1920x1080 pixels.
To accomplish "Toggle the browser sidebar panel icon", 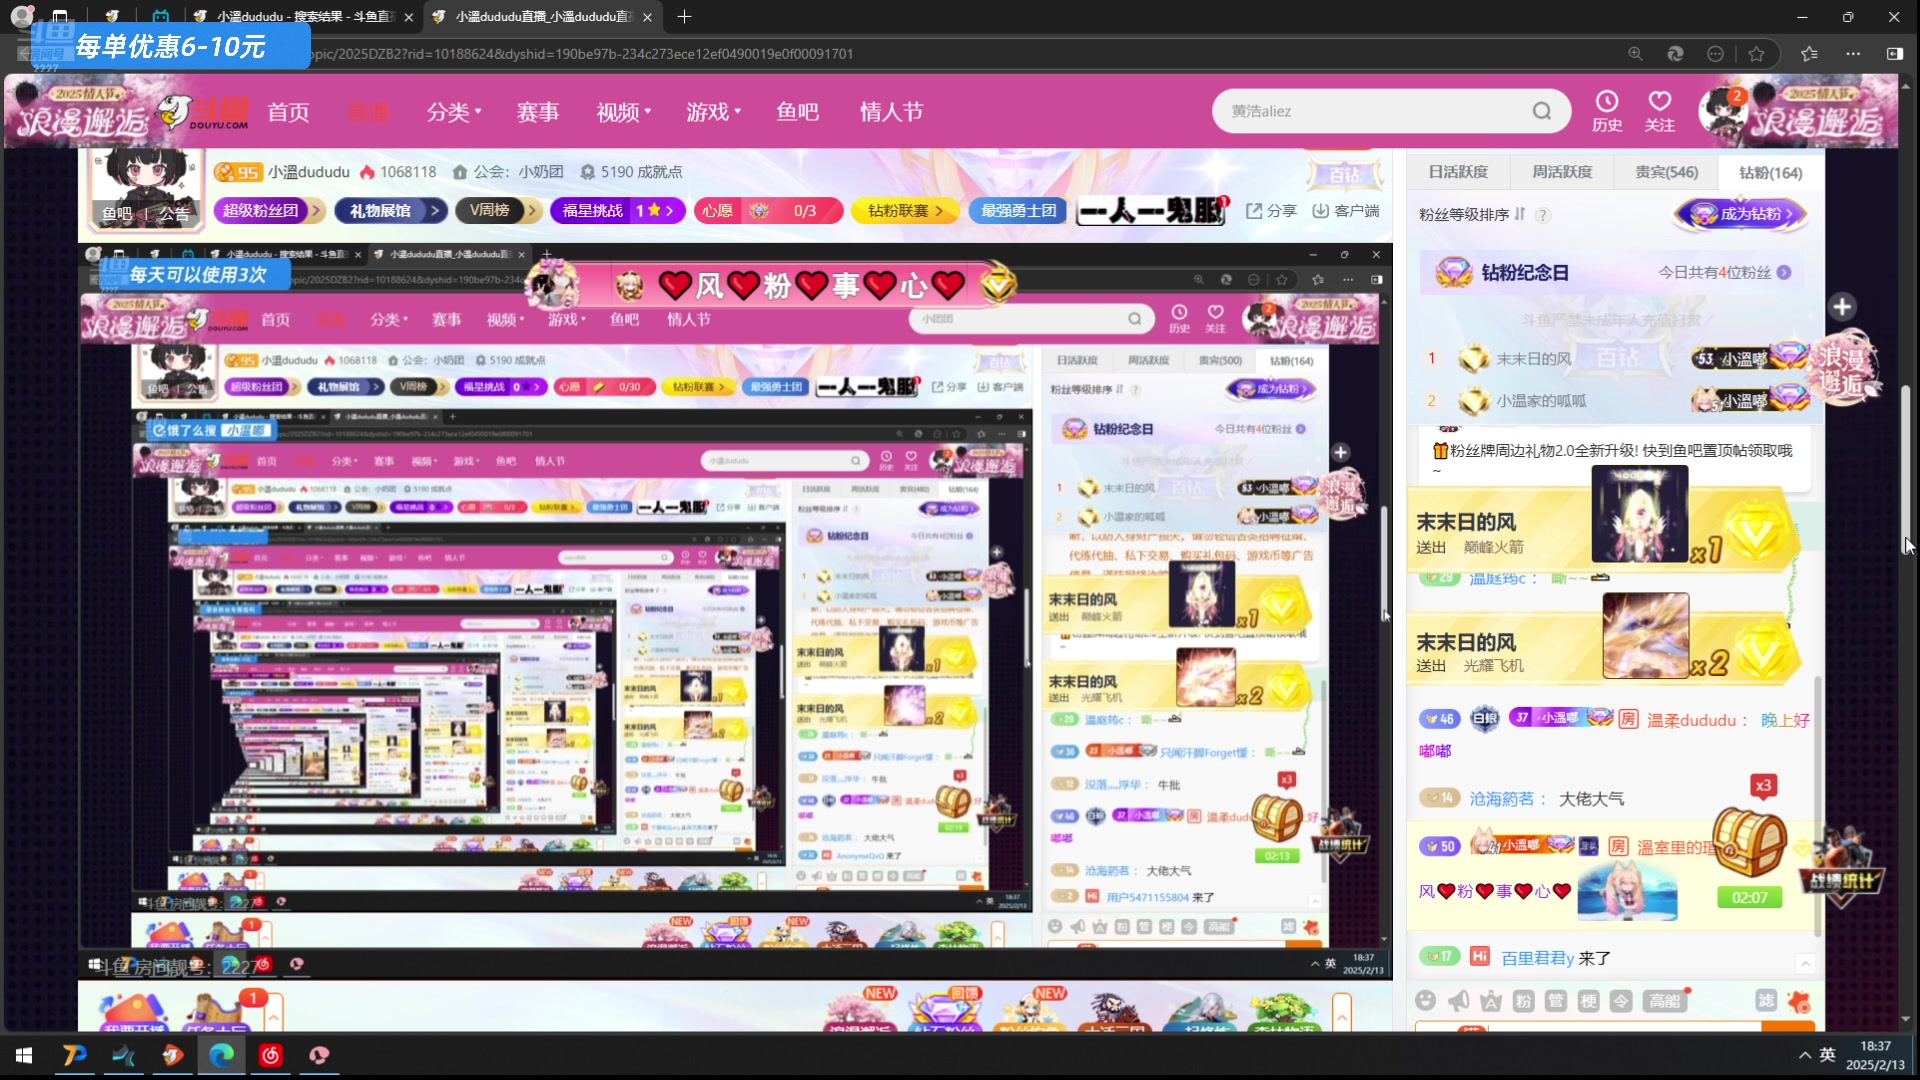I will [1895, 54].
